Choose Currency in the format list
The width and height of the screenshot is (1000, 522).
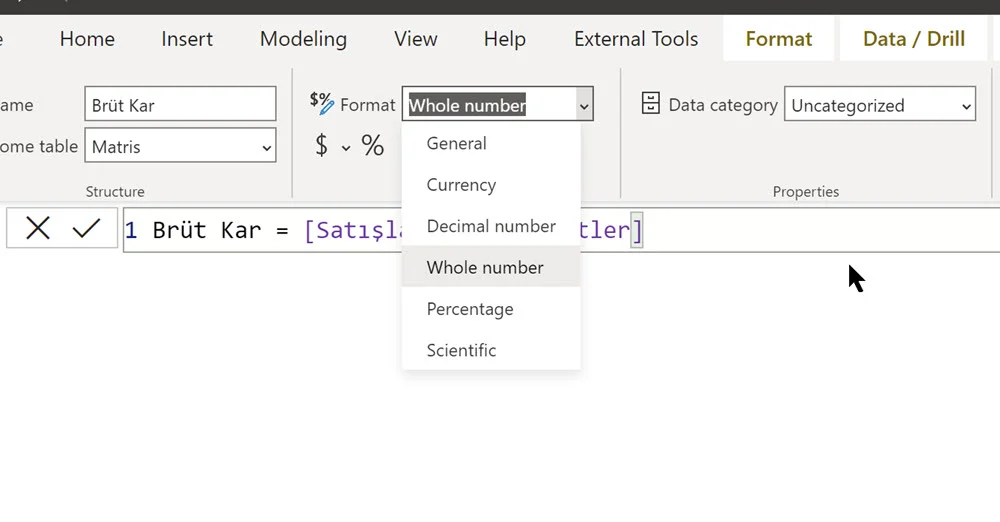[x=491, y=184]
